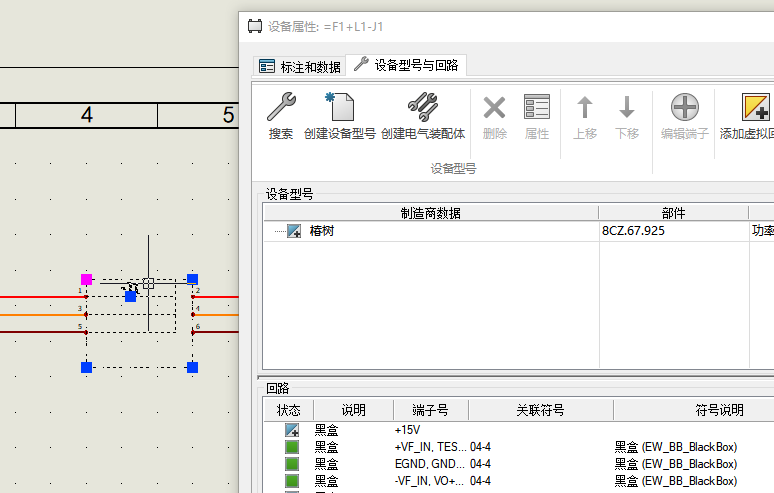The width and height of the screenshot is (774, 493).
Task: Click the 部件 column header
Action: click(673, 213)
